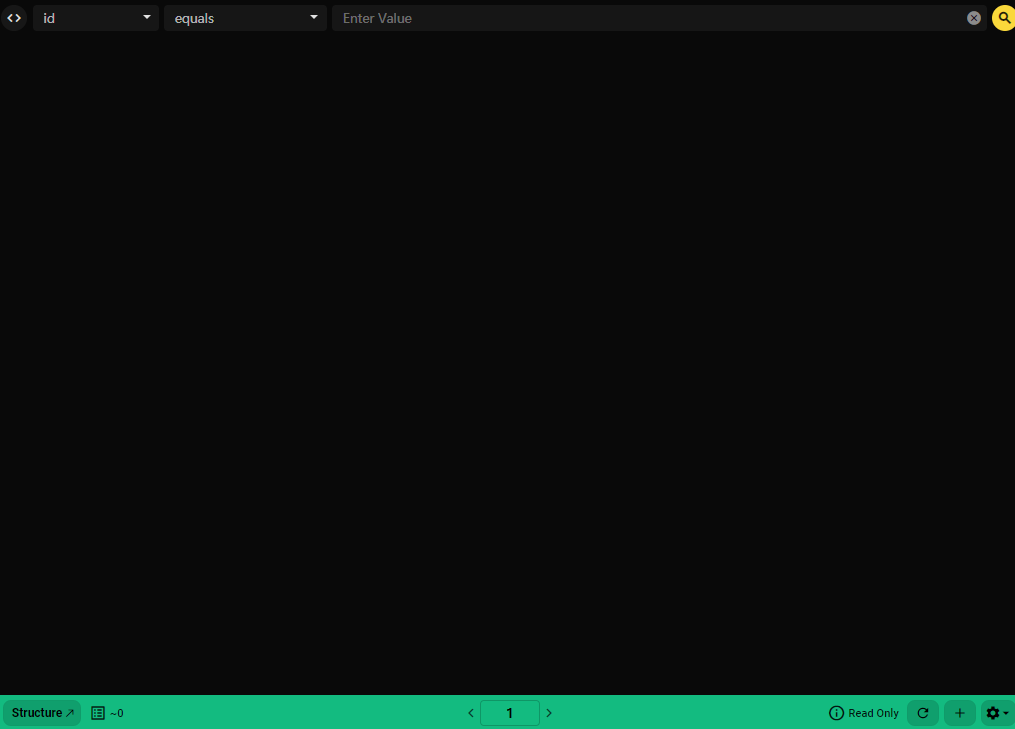The height and width of the screenshot is (729, 1015).
Task: Toggle the SQL filter mode icon
Action: pos(14,17)
